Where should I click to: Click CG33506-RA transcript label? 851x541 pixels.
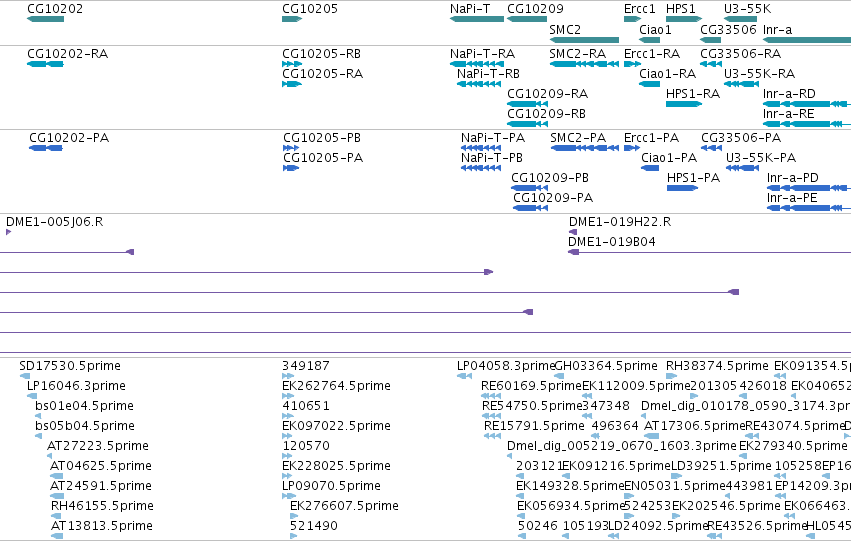tap(740, 54)
